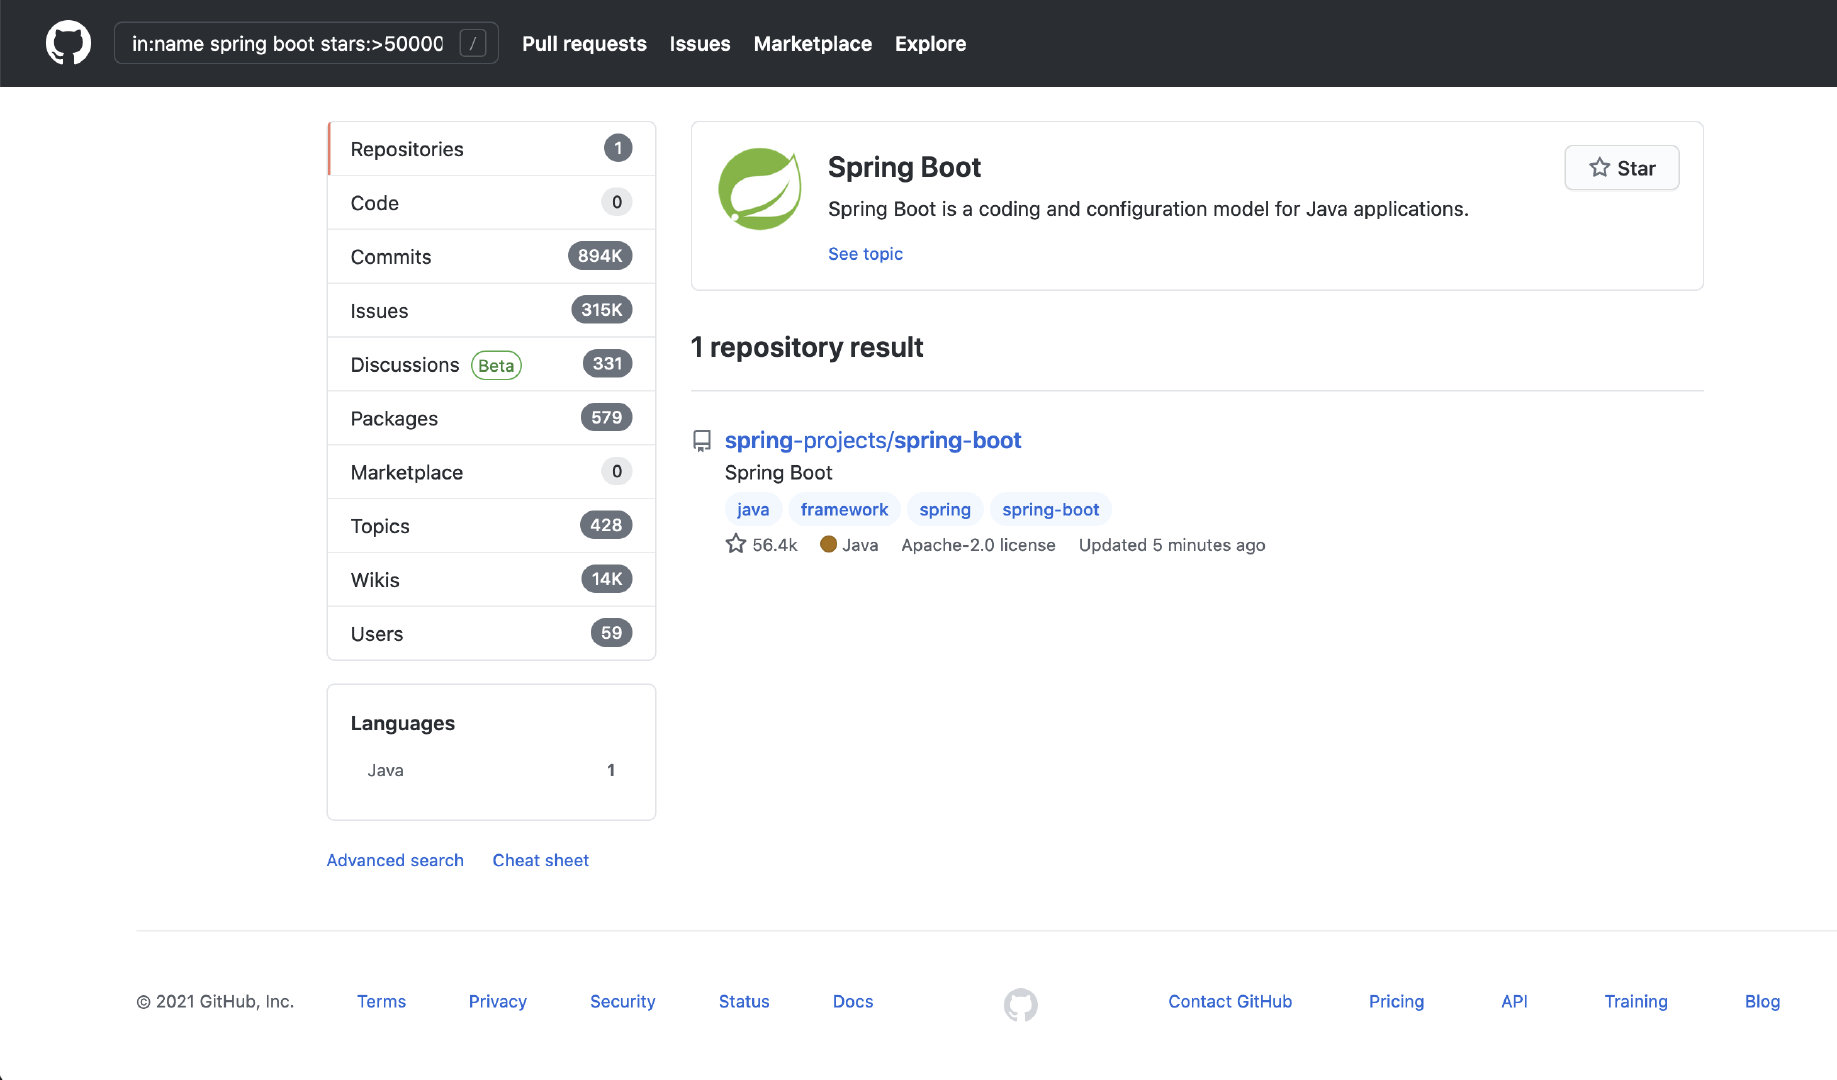Click the Java language color dot
Image resolution: width=1837 pixels, height=1080 pixels.
click(x=828, y=544)
